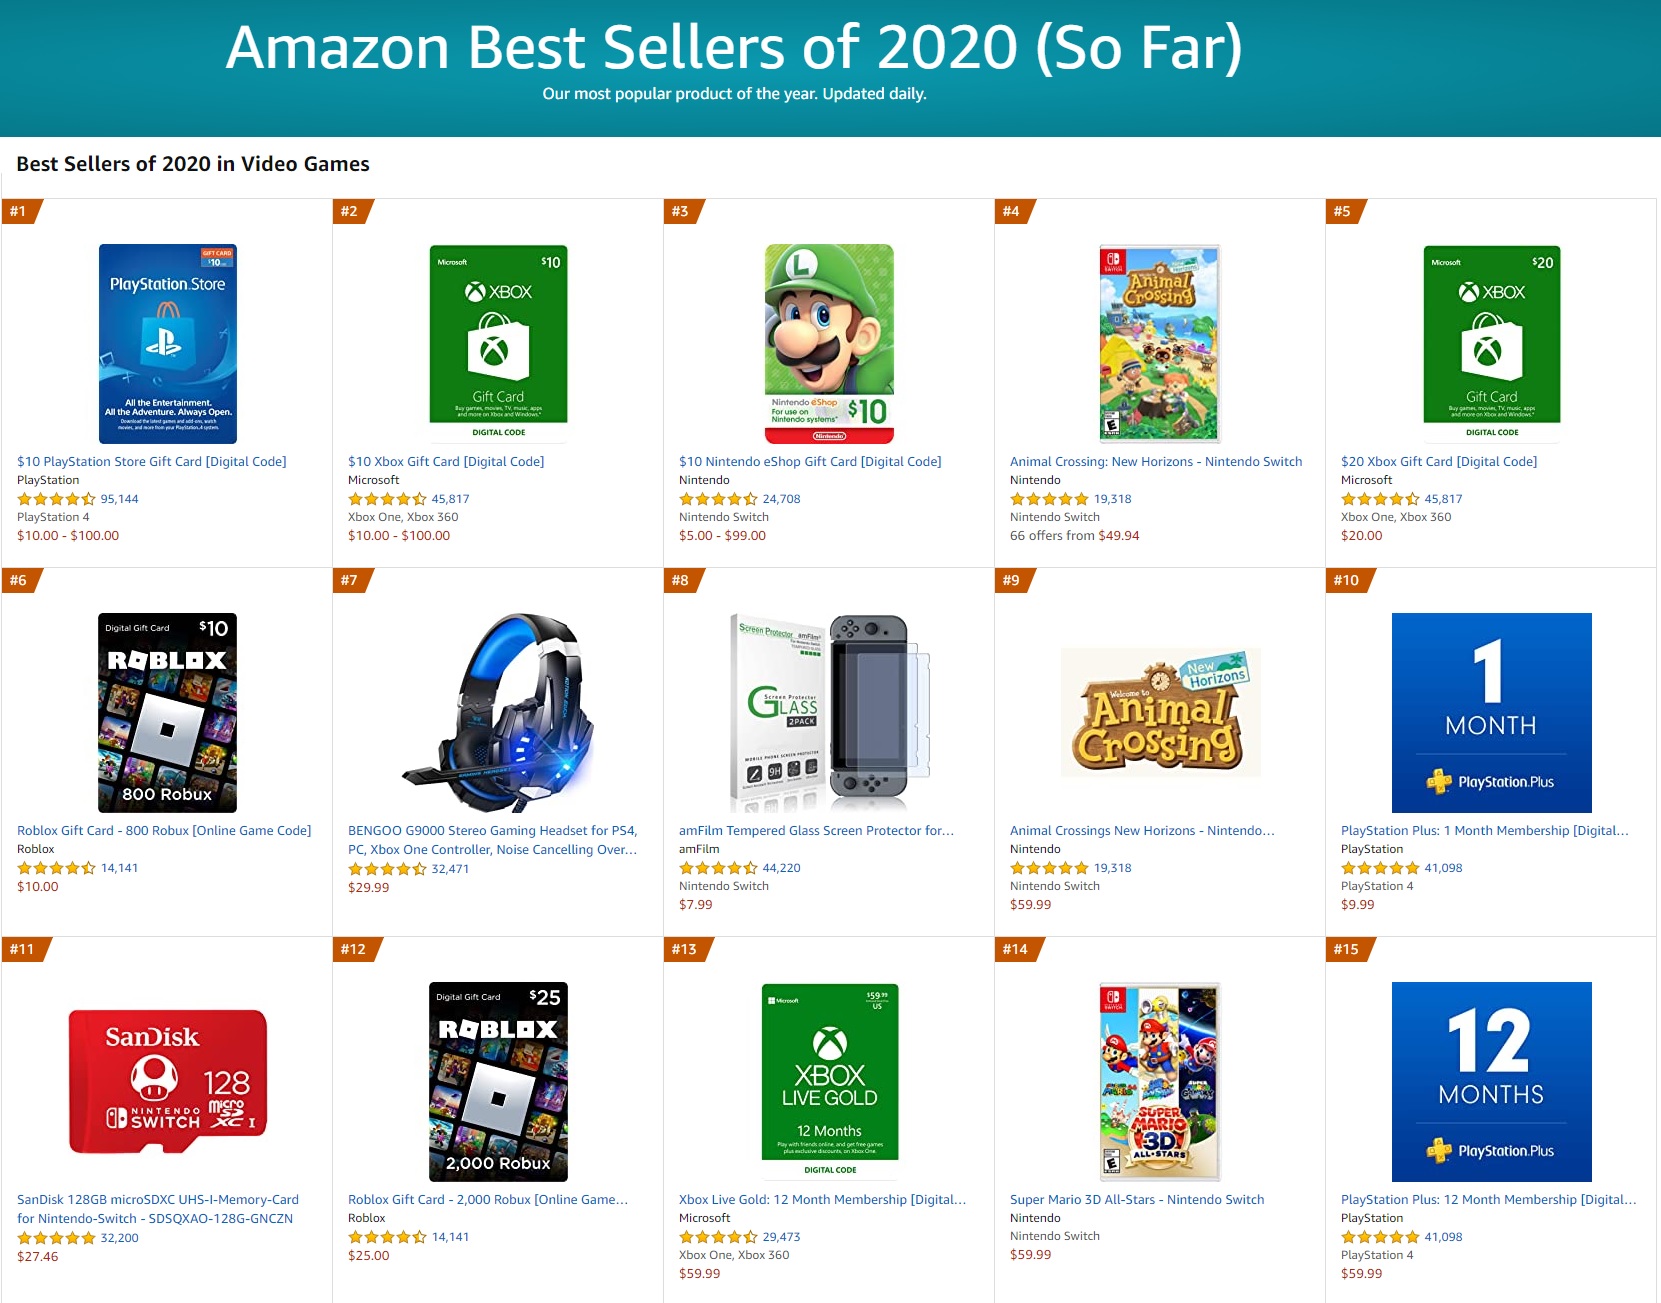Click the amFilm glass screen protector image
Screen dimensions: 1661x1303
[x=829, y=712]
